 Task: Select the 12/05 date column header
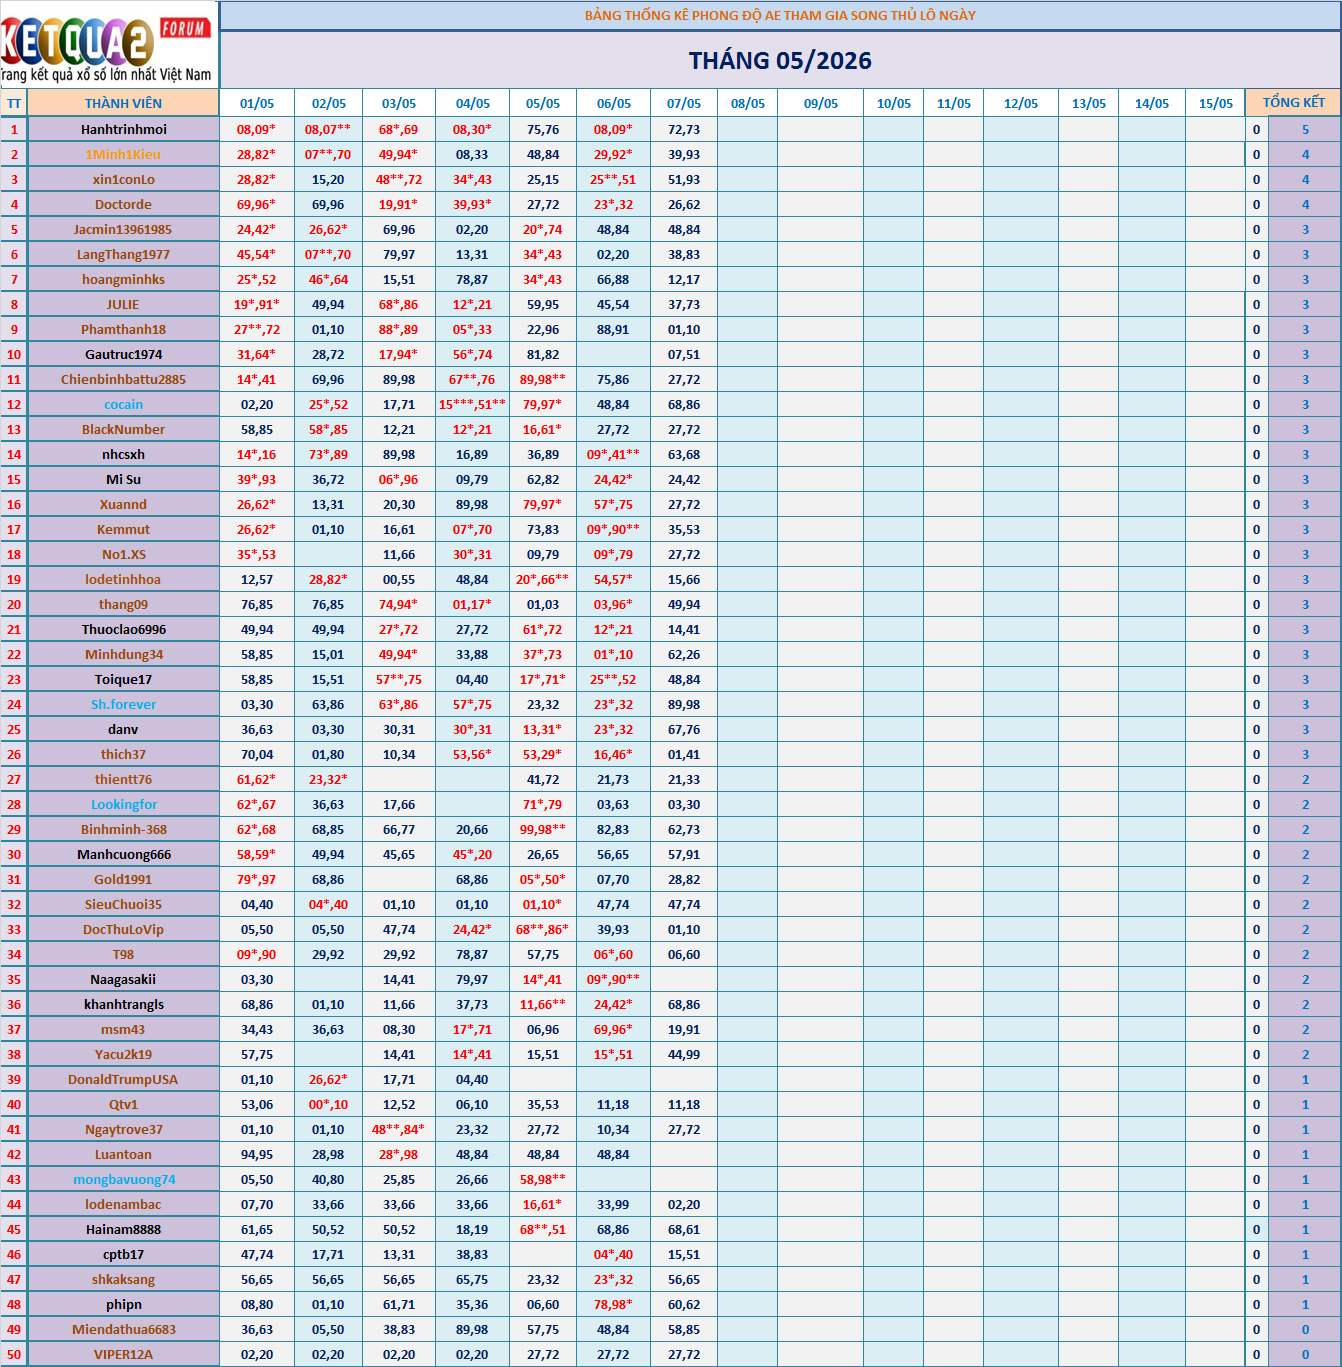(1021, 103)
